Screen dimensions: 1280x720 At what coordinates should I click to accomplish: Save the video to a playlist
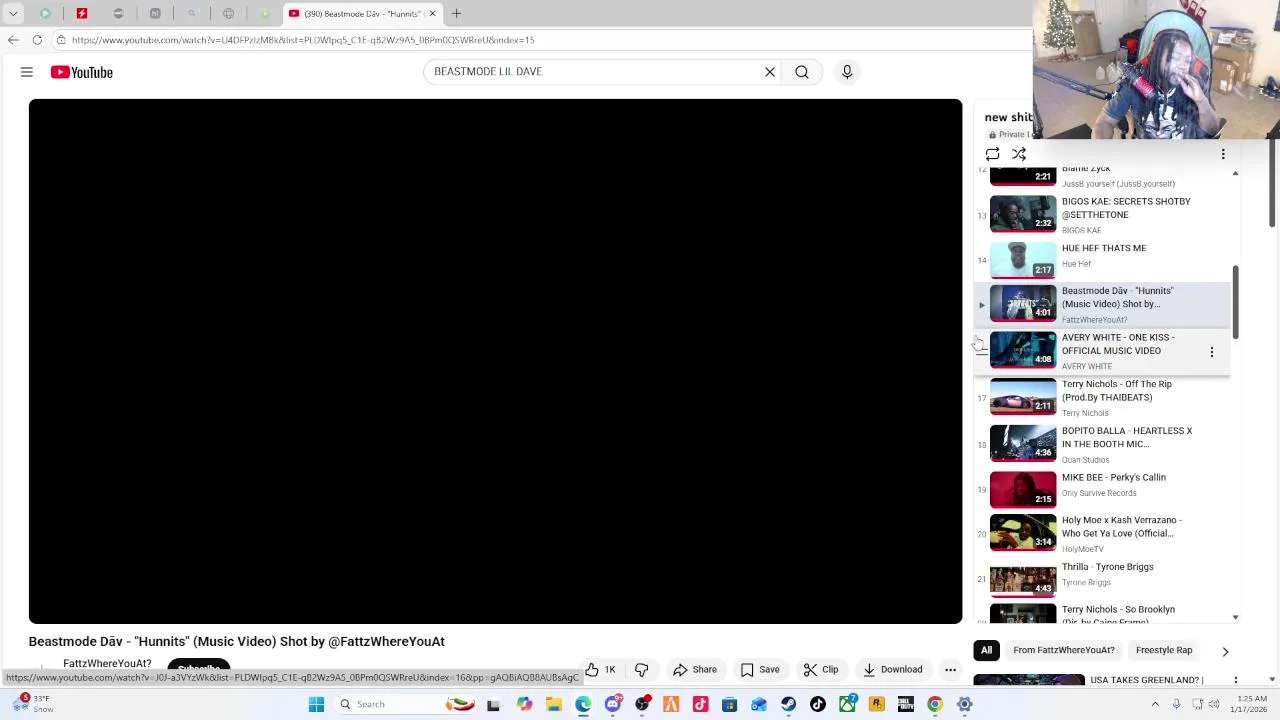point(759,670)
